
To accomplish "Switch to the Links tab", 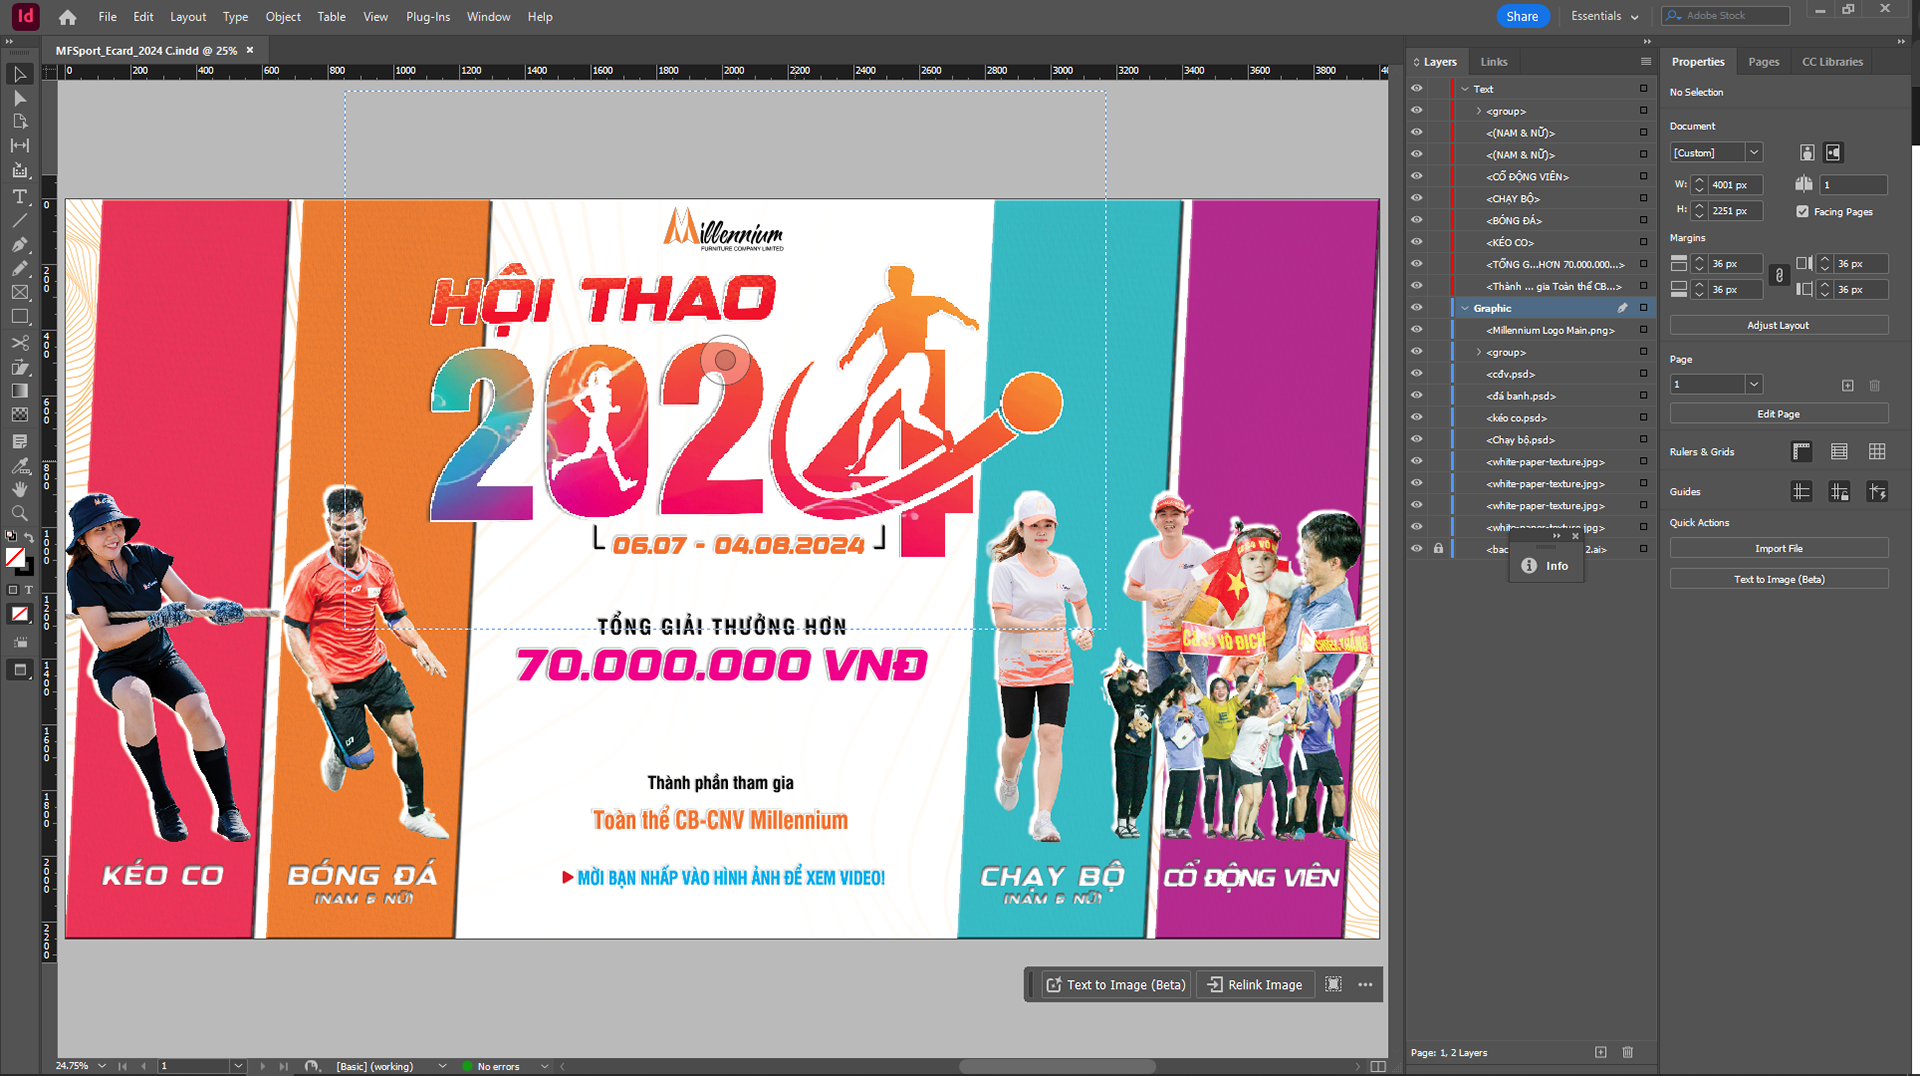I will click(1493, 62).
